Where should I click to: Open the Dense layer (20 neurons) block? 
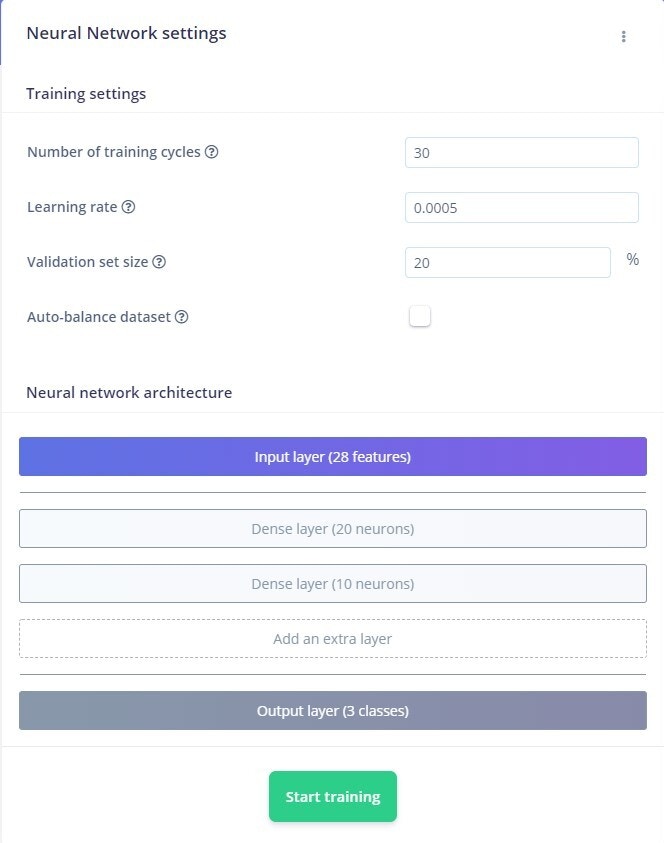point(333,528)
